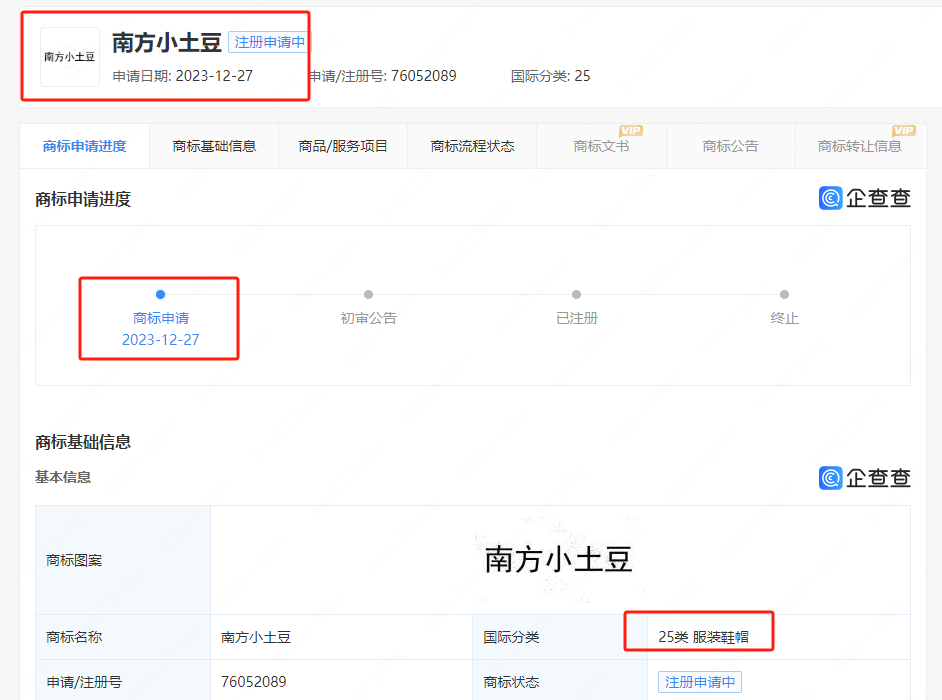The image size is (942, 700).
Task: Open the 商标转让信息 VIP tab
Action: pyautogui.click(x=860, y=146)
